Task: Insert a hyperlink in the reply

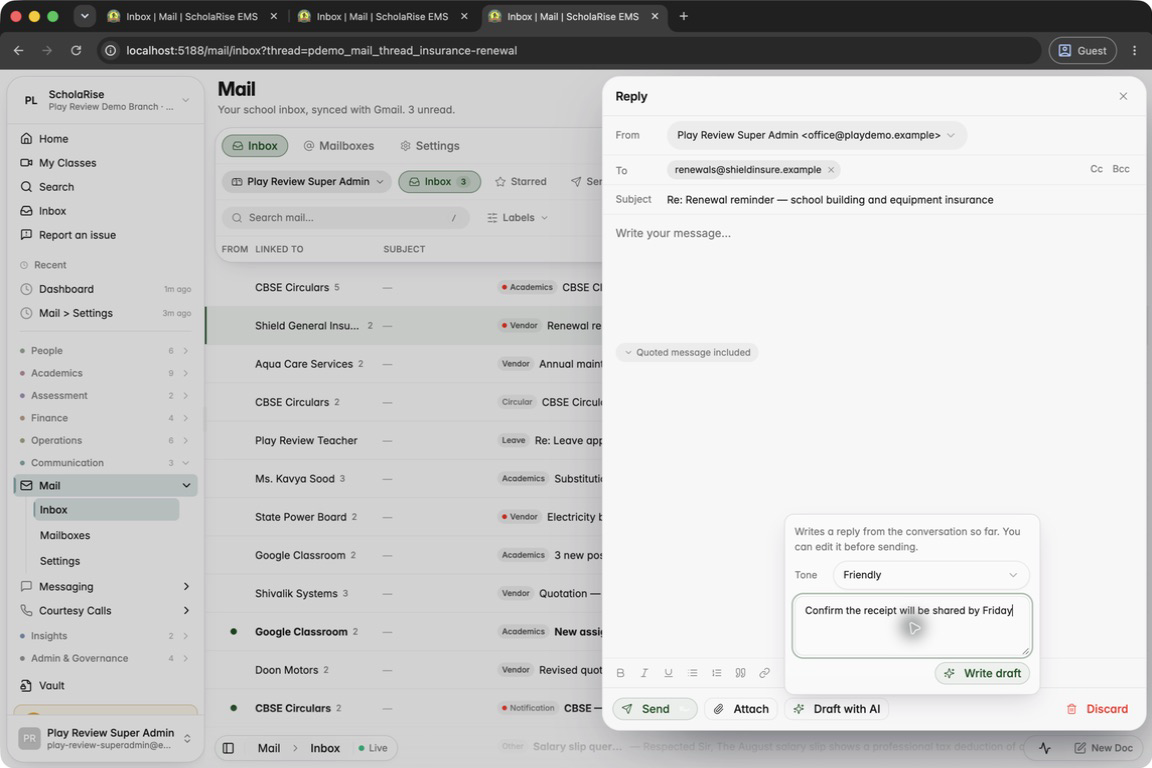Action: pyautogui.click(x=764, y=672)
